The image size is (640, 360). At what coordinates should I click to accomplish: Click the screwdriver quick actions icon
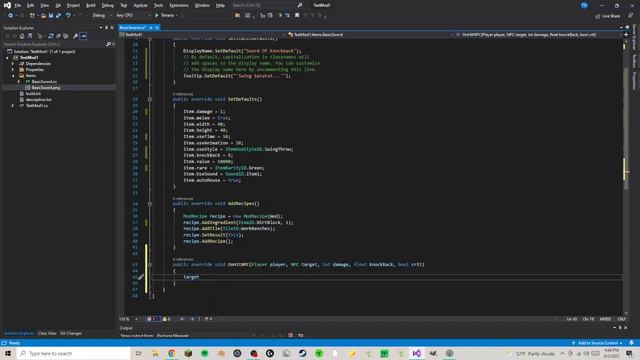pos(140,277)
